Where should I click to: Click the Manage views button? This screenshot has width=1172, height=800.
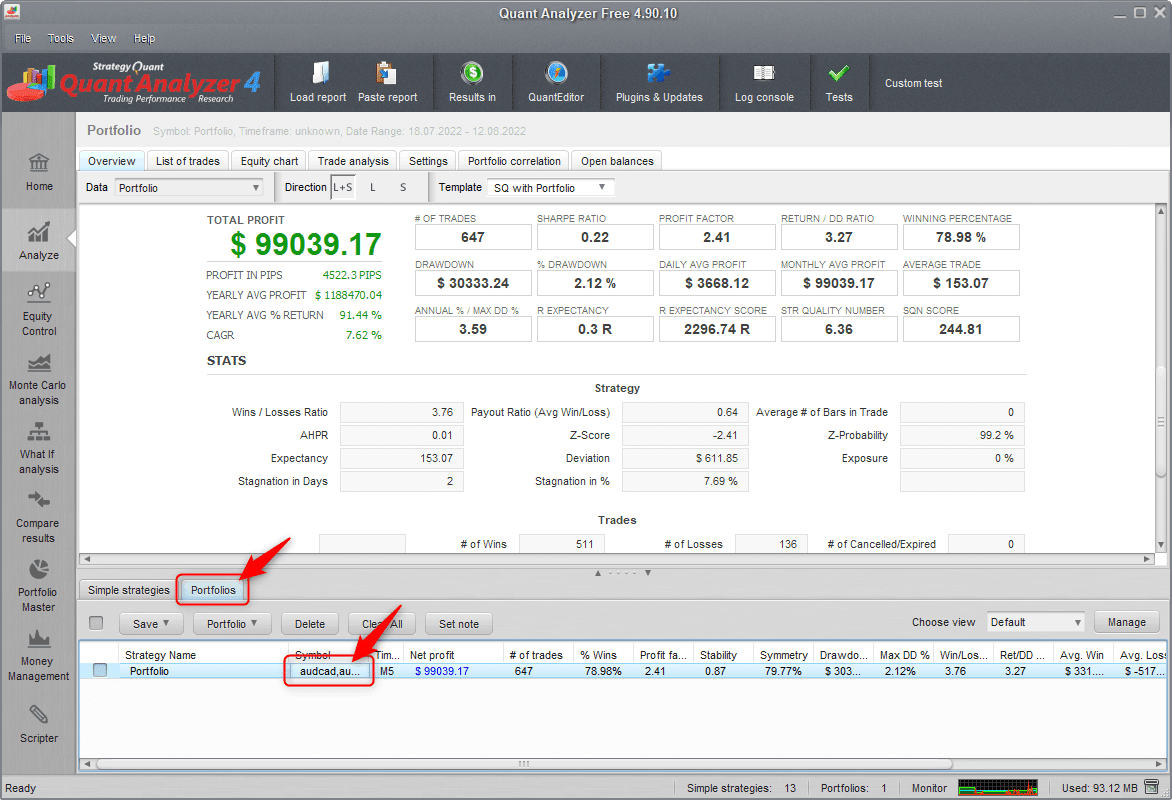tap(1126, 622)
